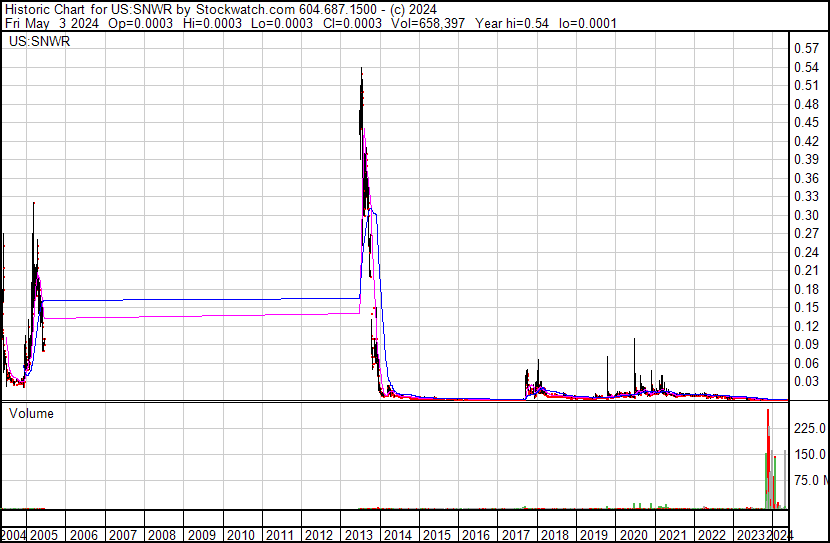
Task: Click the 'Year hi=0.54' value
Action: click(x=511, y=23)
